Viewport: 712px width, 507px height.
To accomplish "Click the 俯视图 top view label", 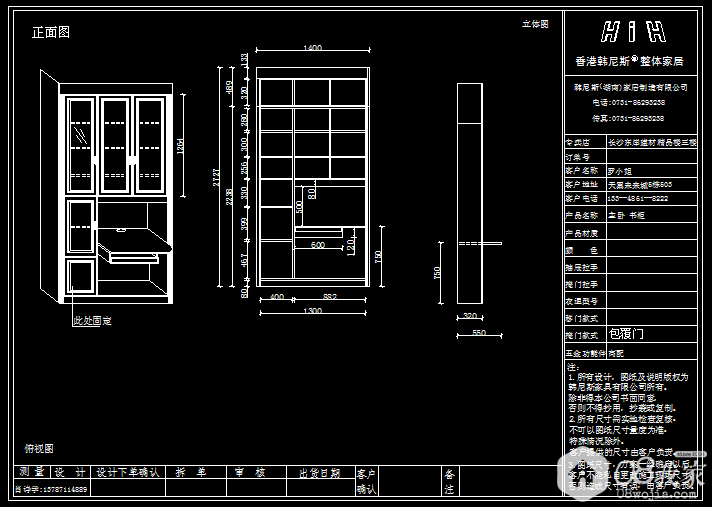I will click(x=39, y=449).
